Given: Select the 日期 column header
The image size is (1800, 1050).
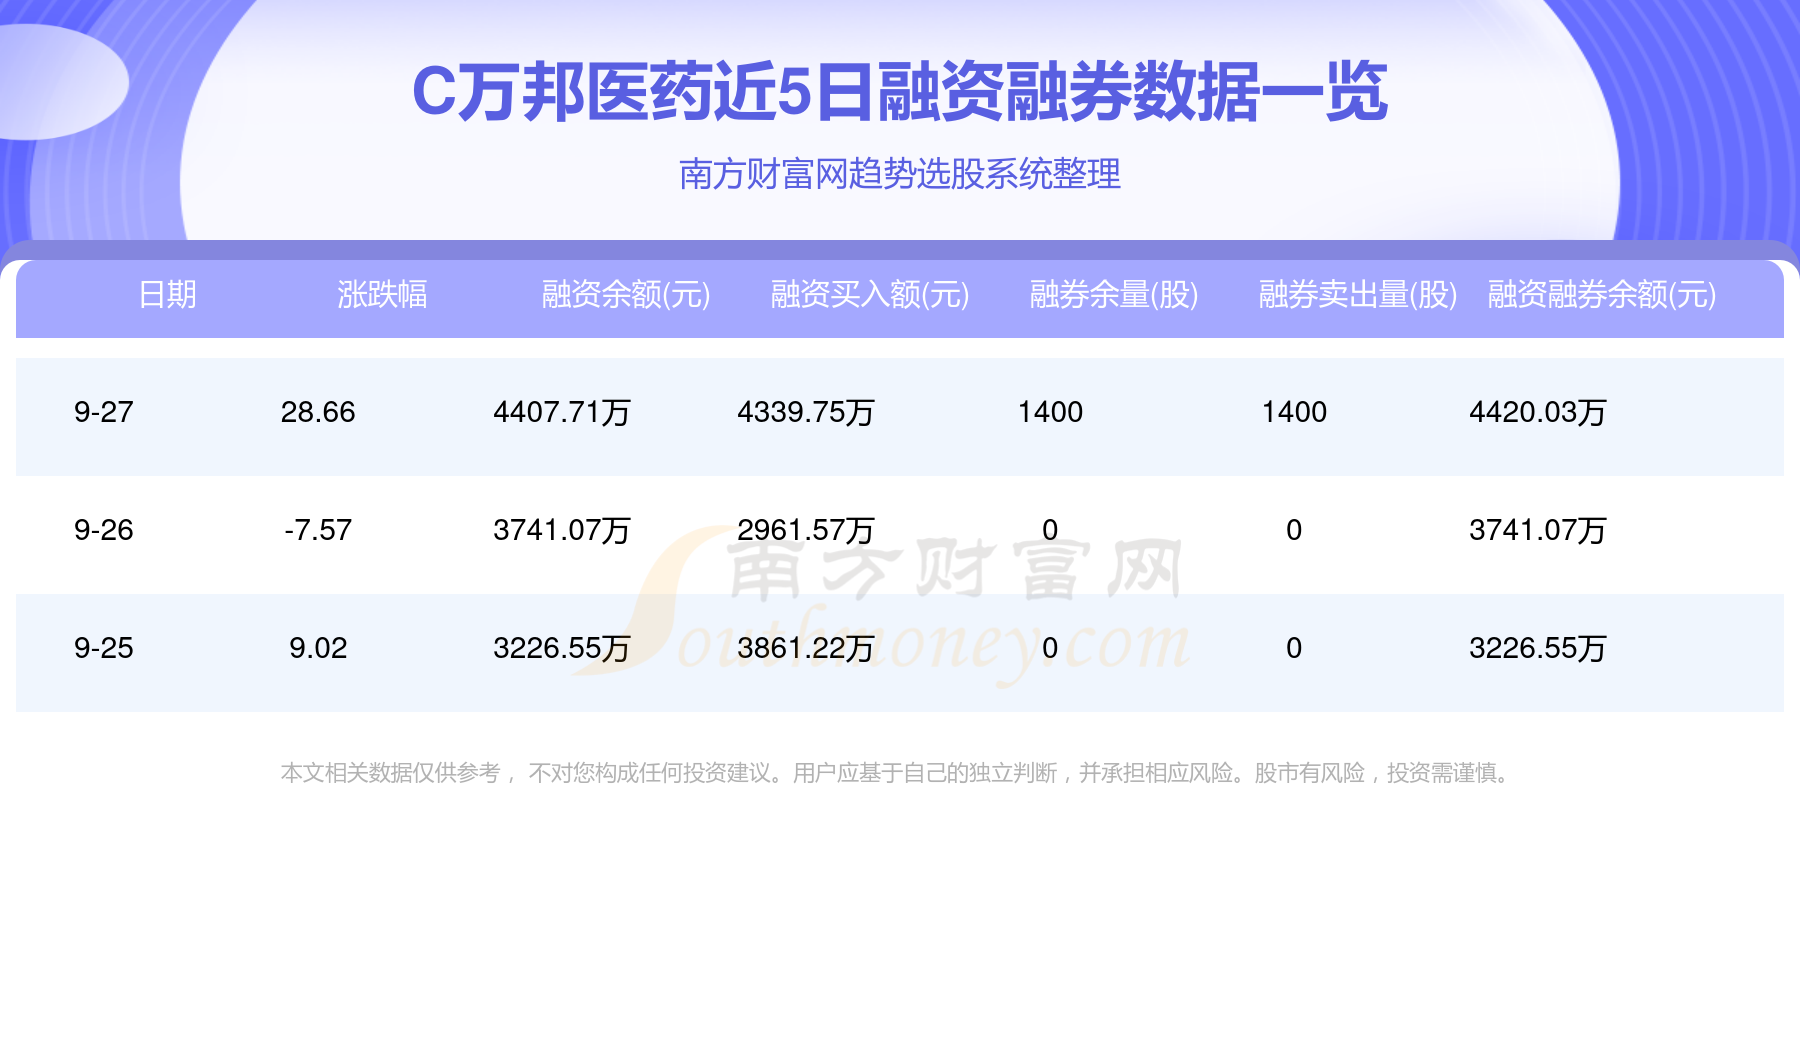Looking at the screenshot, I should (x=167, y=295).
